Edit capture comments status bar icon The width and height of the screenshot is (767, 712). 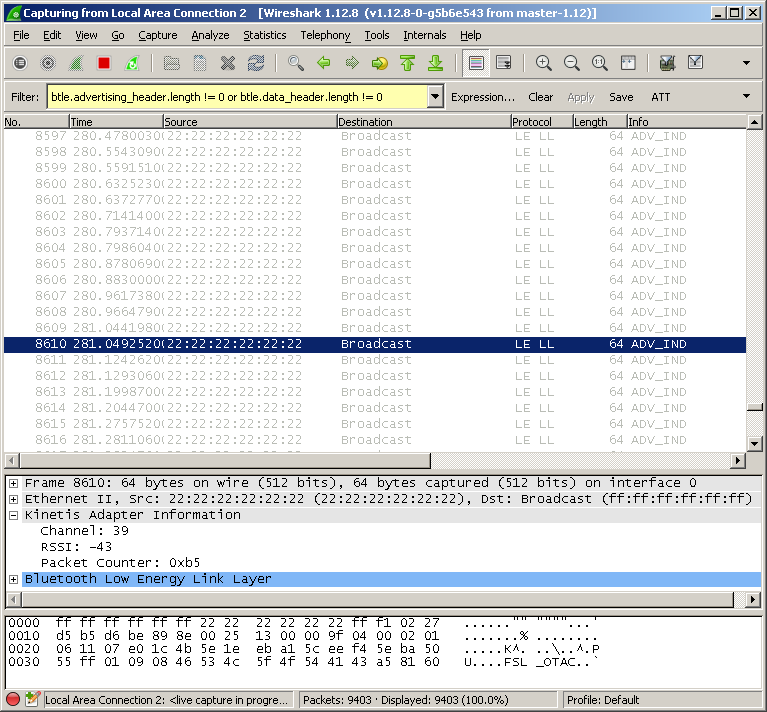tap(32, 700)
